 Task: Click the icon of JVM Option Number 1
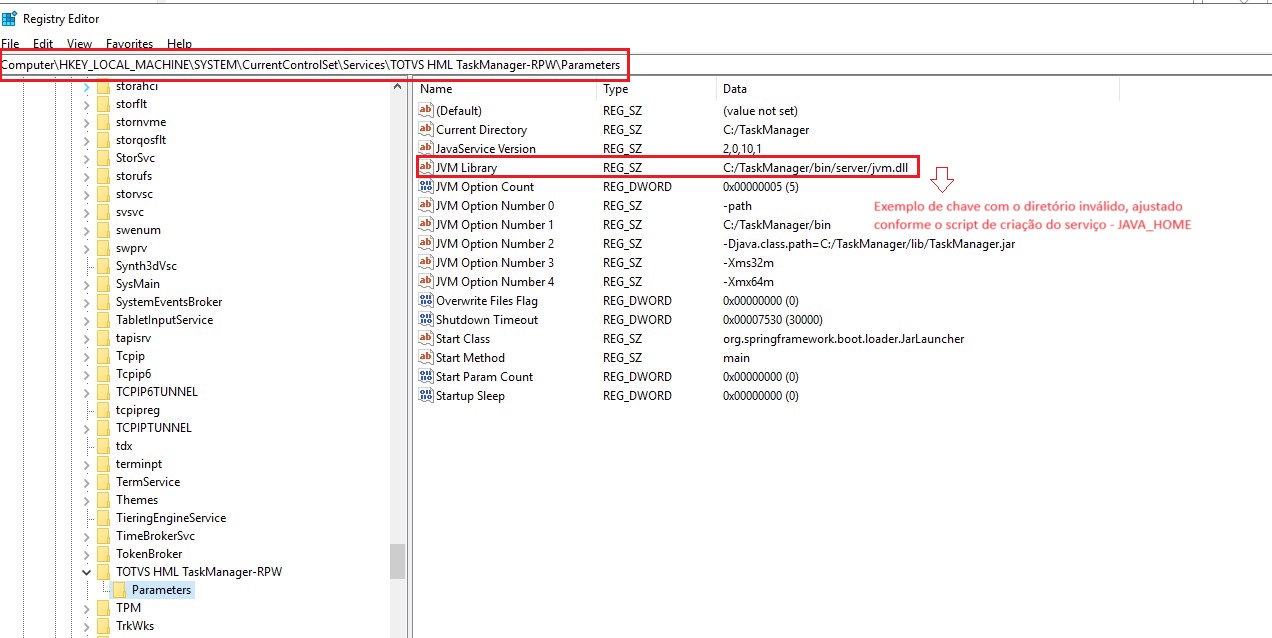[426, 225]
